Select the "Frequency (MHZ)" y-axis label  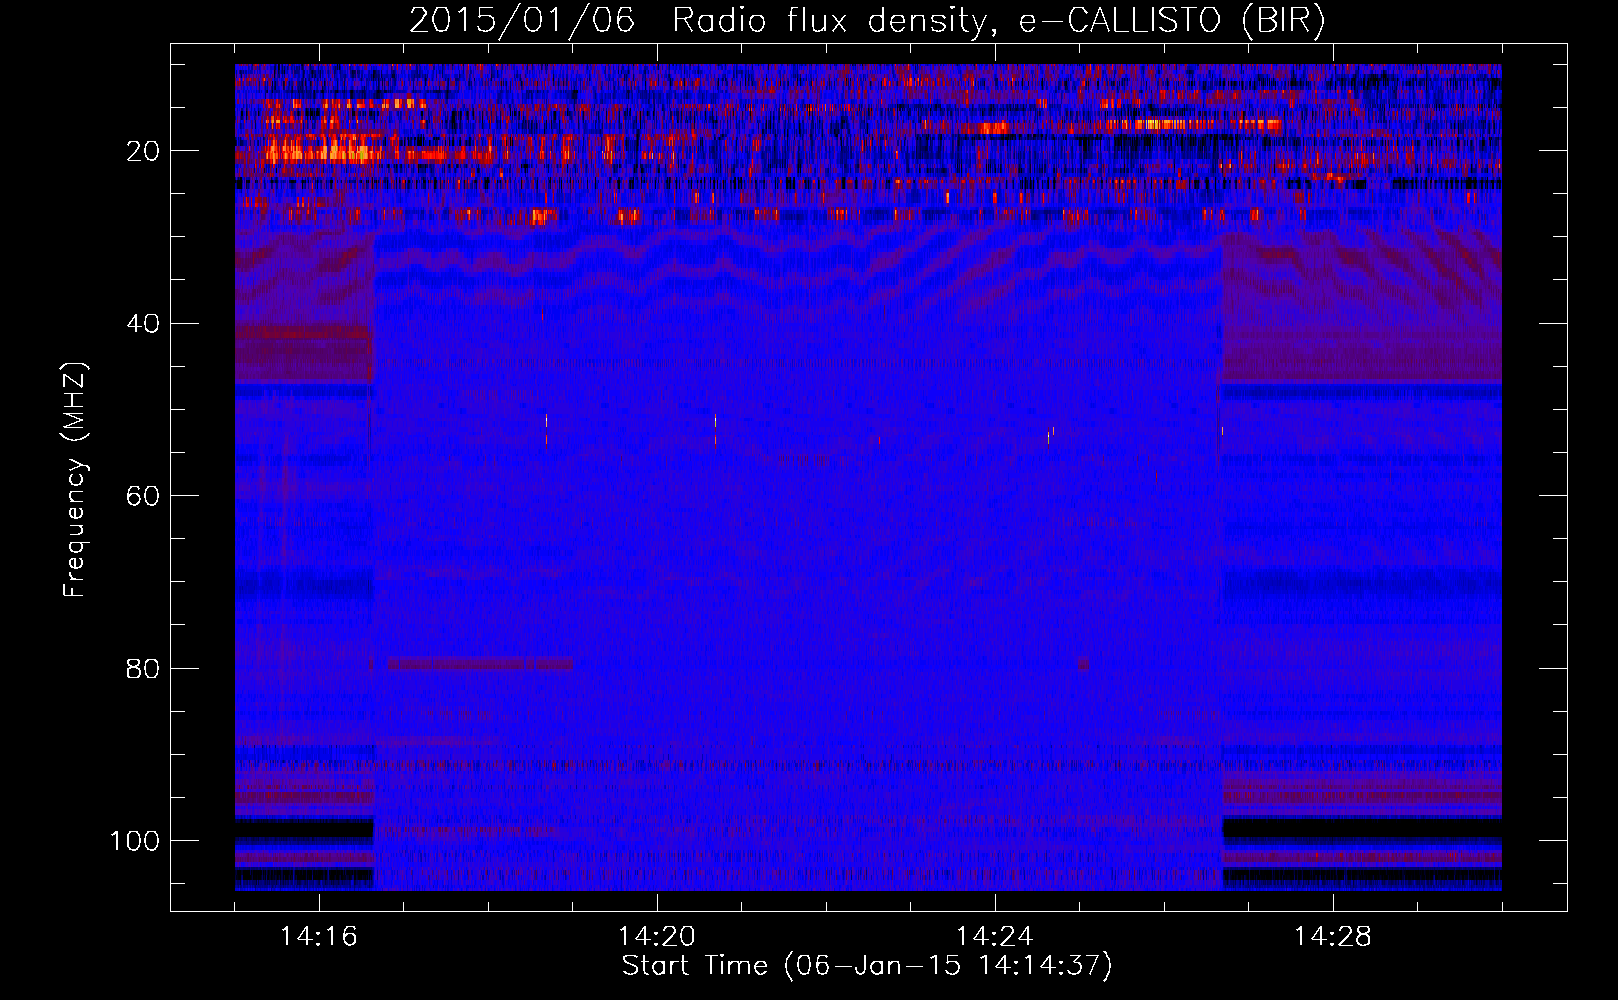76,479
